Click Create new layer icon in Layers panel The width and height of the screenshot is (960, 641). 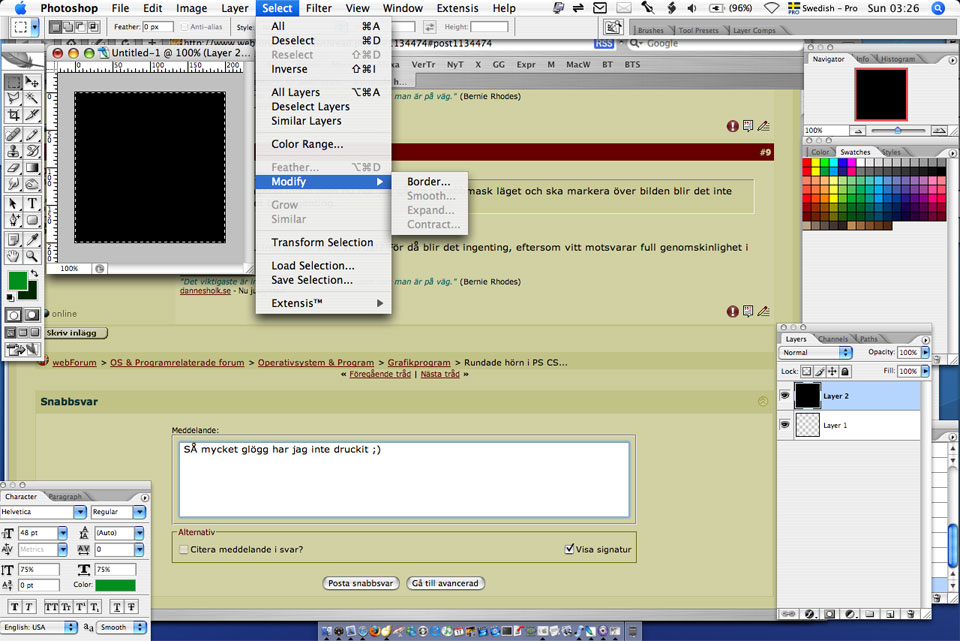(890, 614)
